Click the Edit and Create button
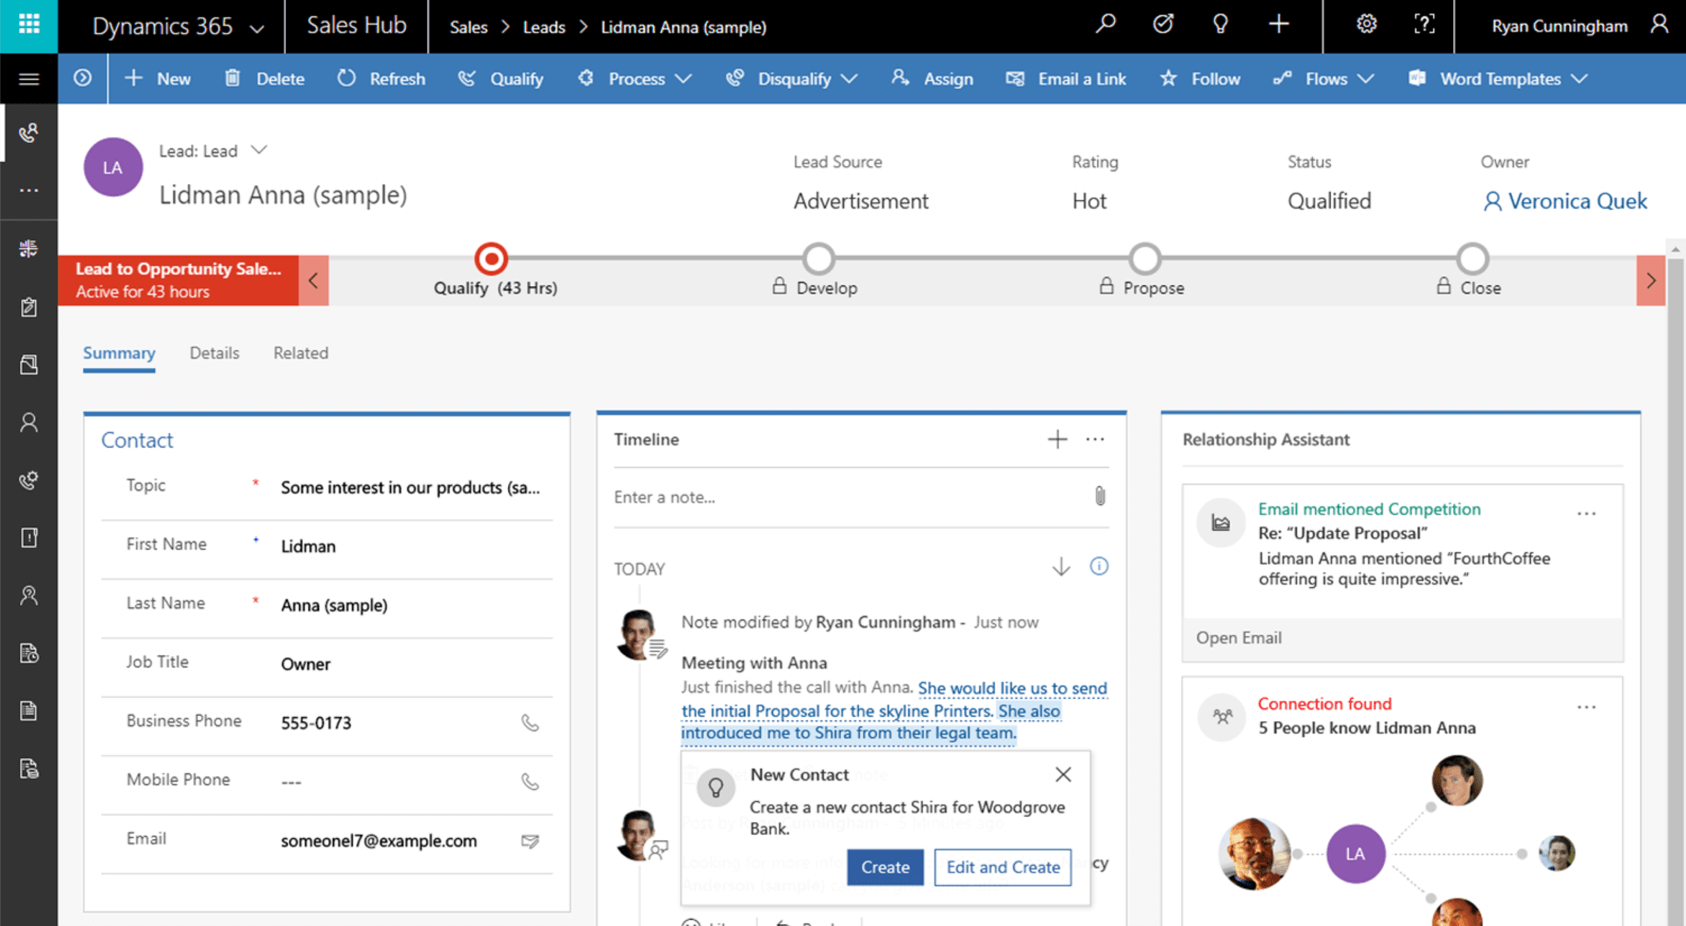The image size is (1686, 926). coord(1003,867)
